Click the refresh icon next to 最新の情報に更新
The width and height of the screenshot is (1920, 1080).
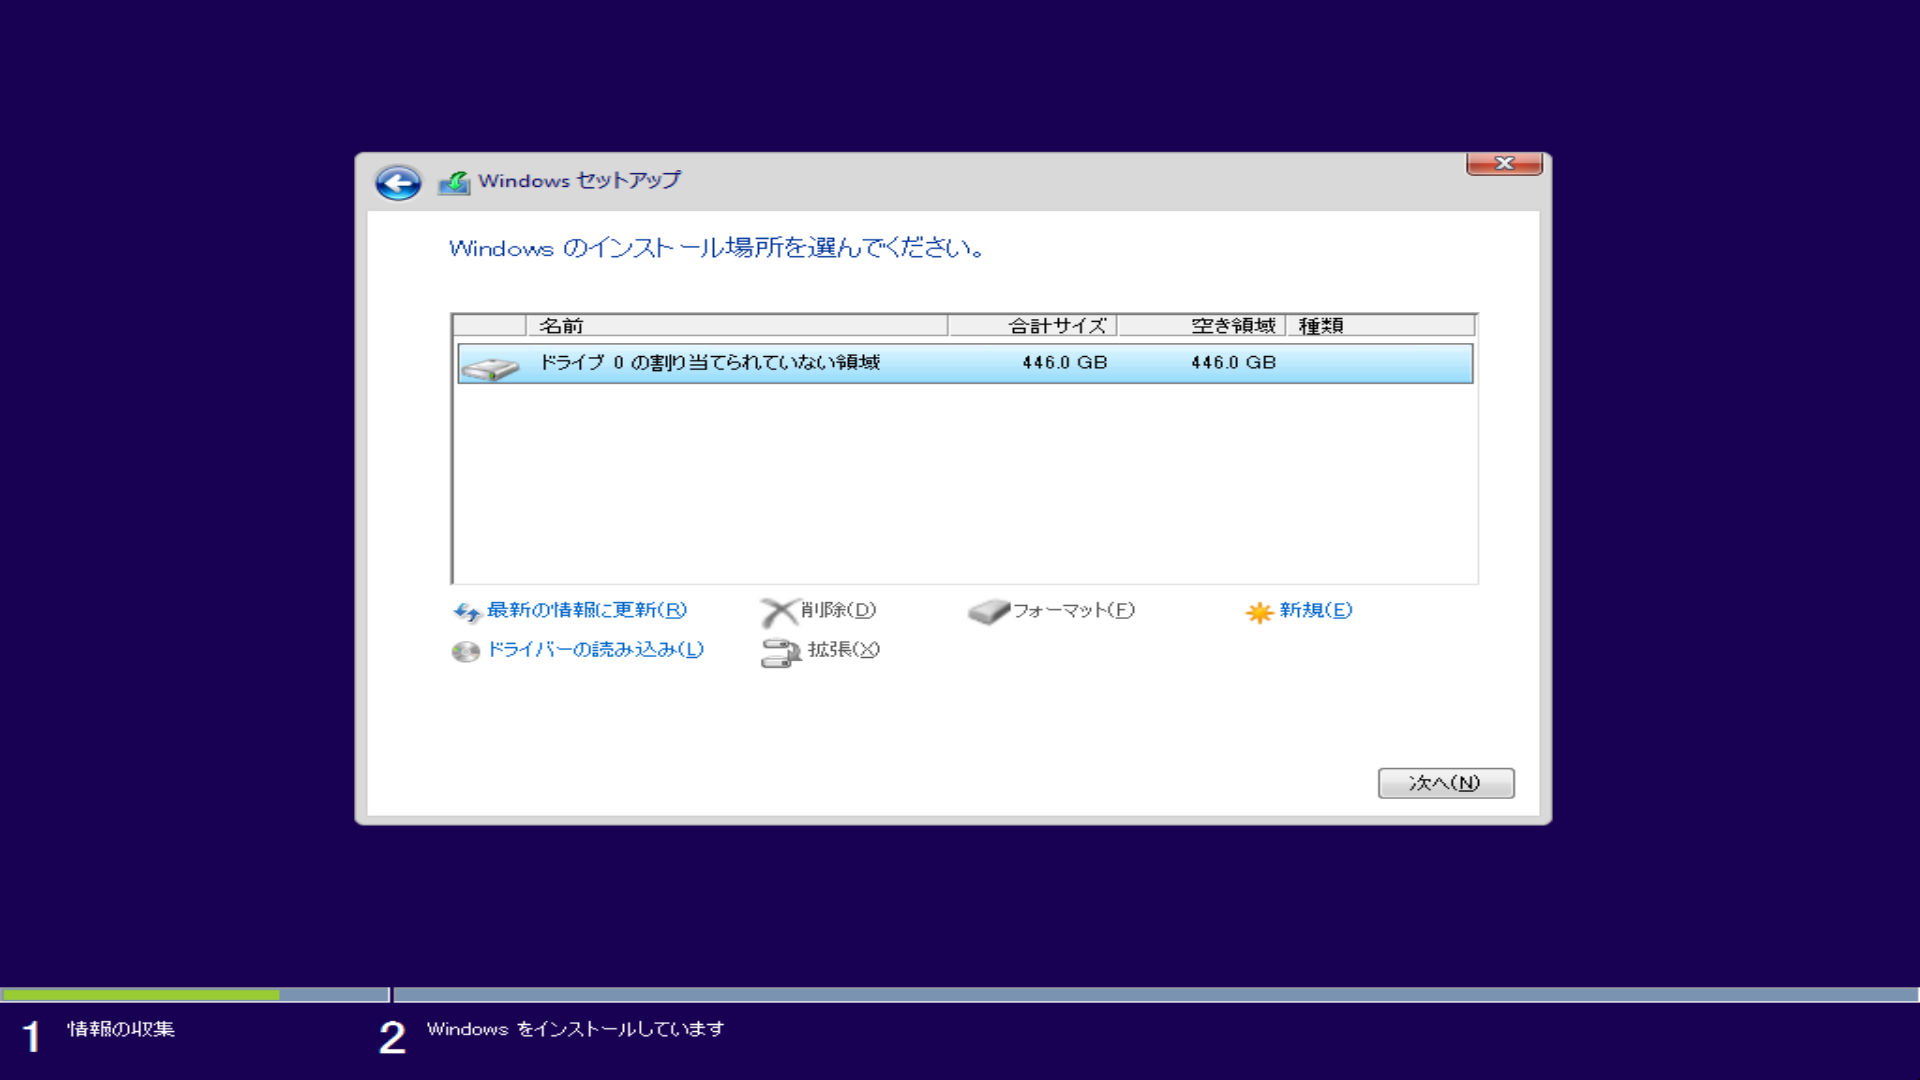click(x=466, y=611)
